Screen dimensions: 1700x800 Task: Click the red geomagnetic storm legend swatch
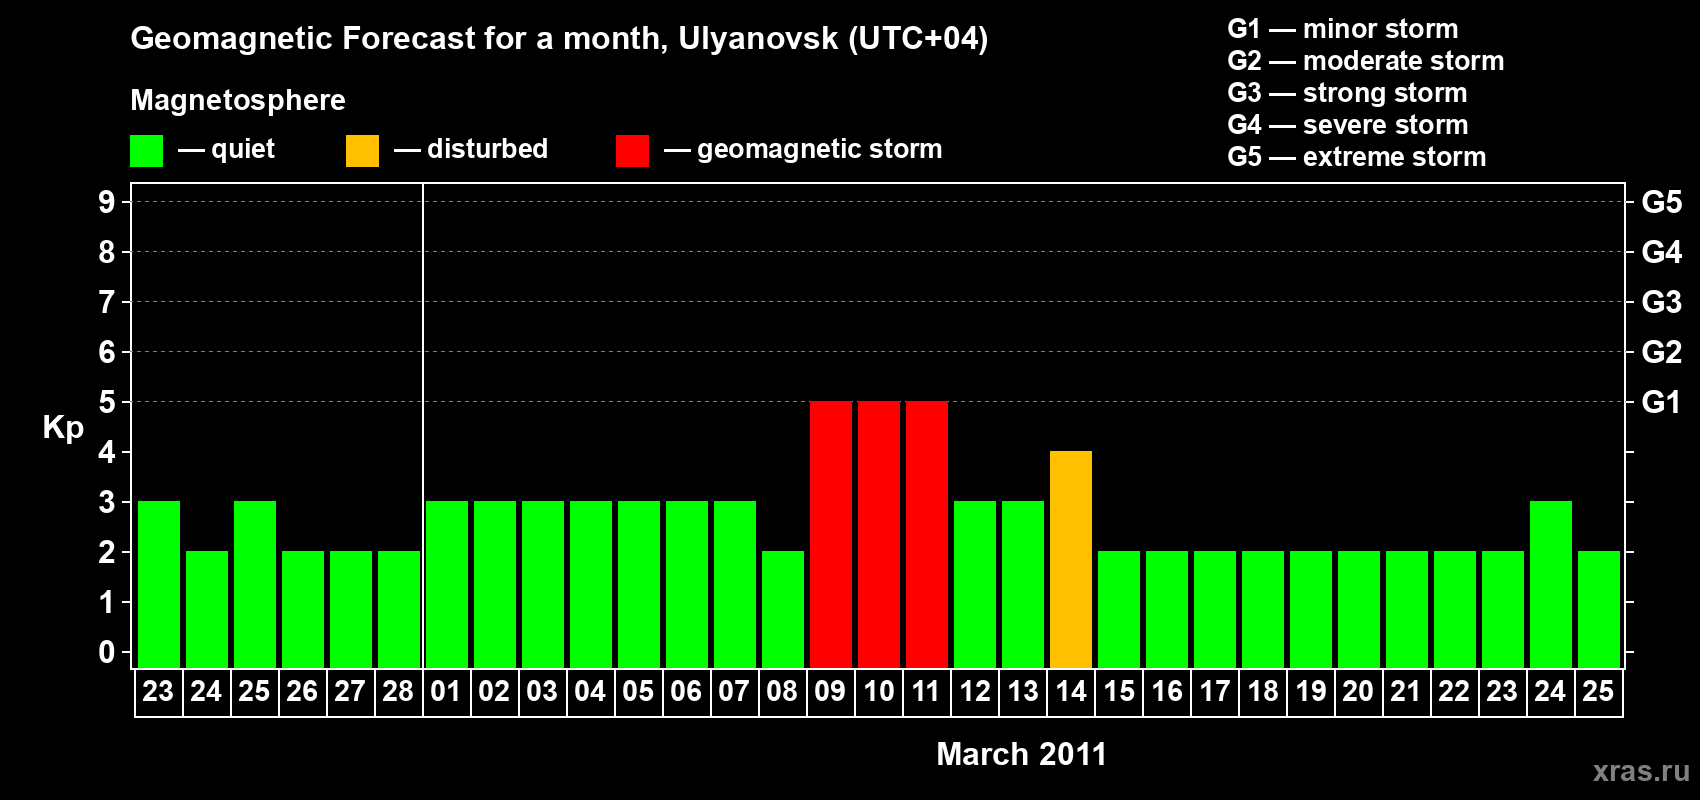point(632,151)
